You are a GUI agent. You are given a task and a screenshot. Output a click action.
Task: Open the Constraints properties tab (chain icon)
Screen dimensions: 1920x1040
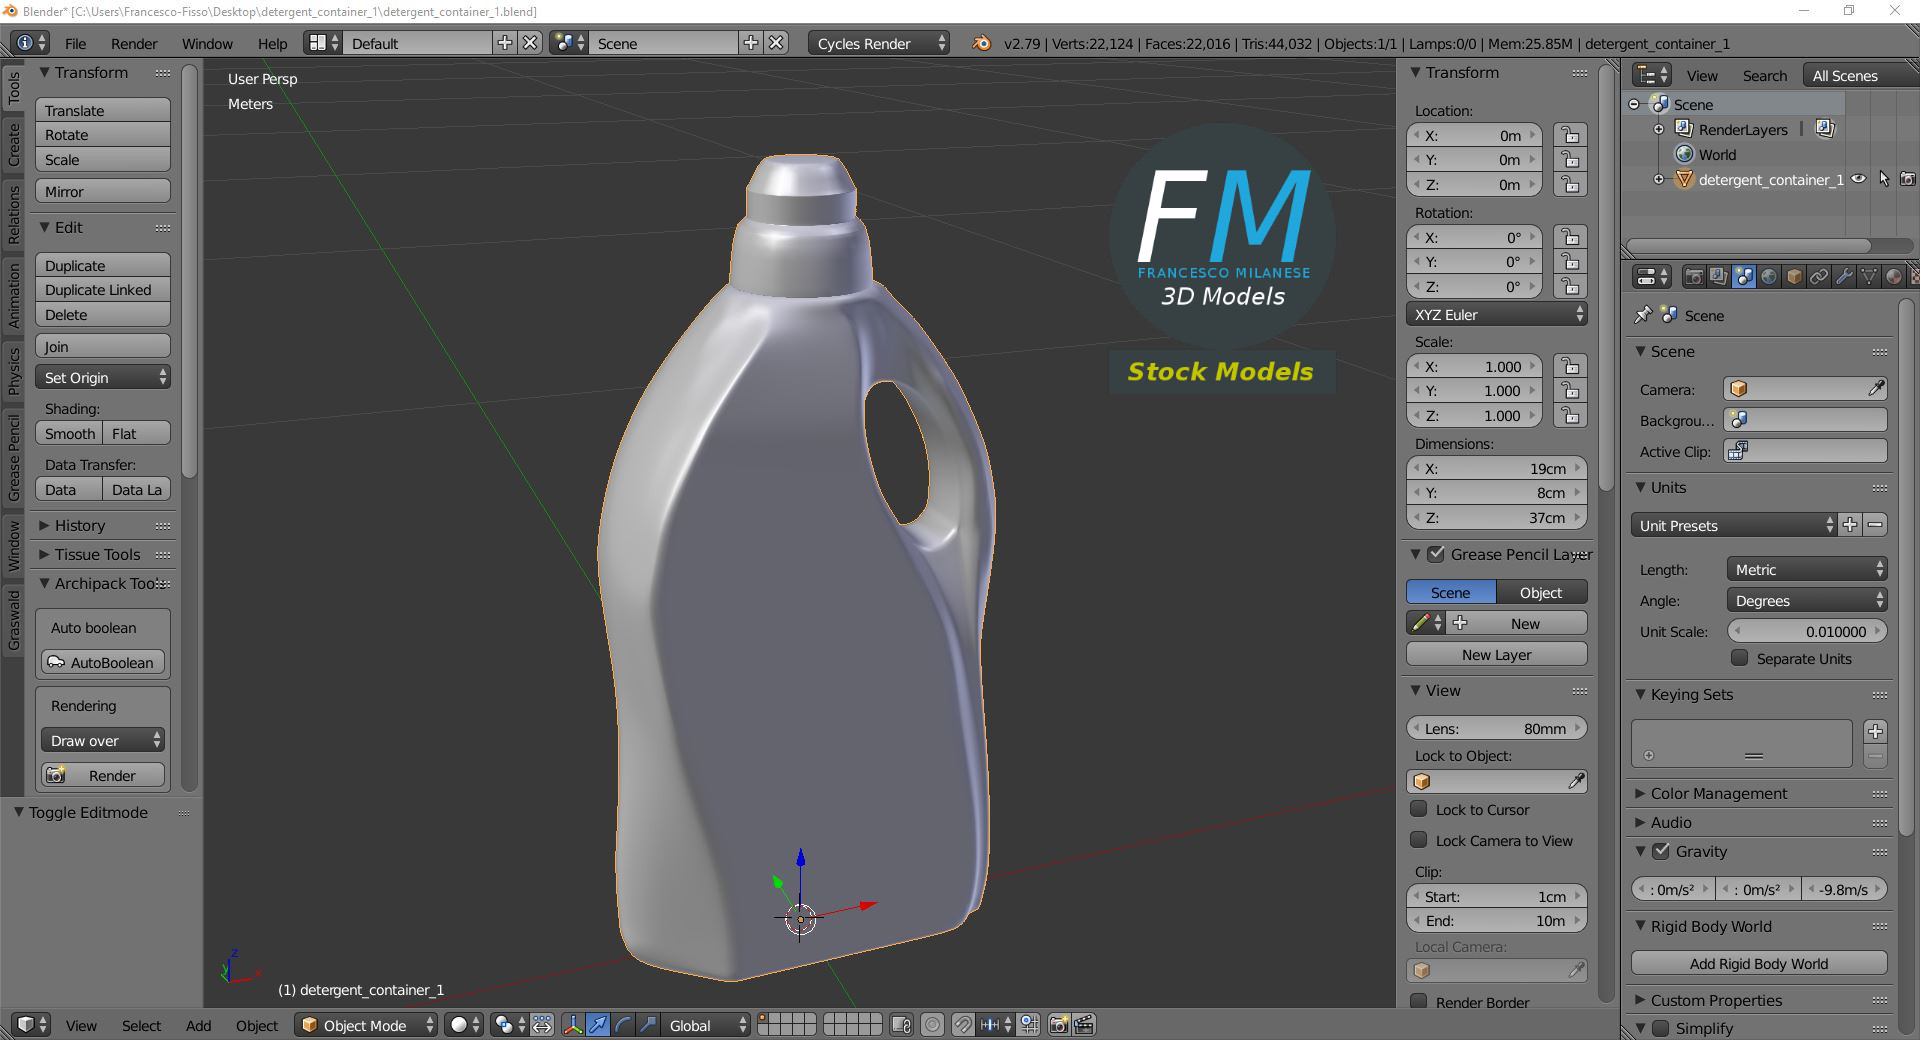click(1819, 277)
